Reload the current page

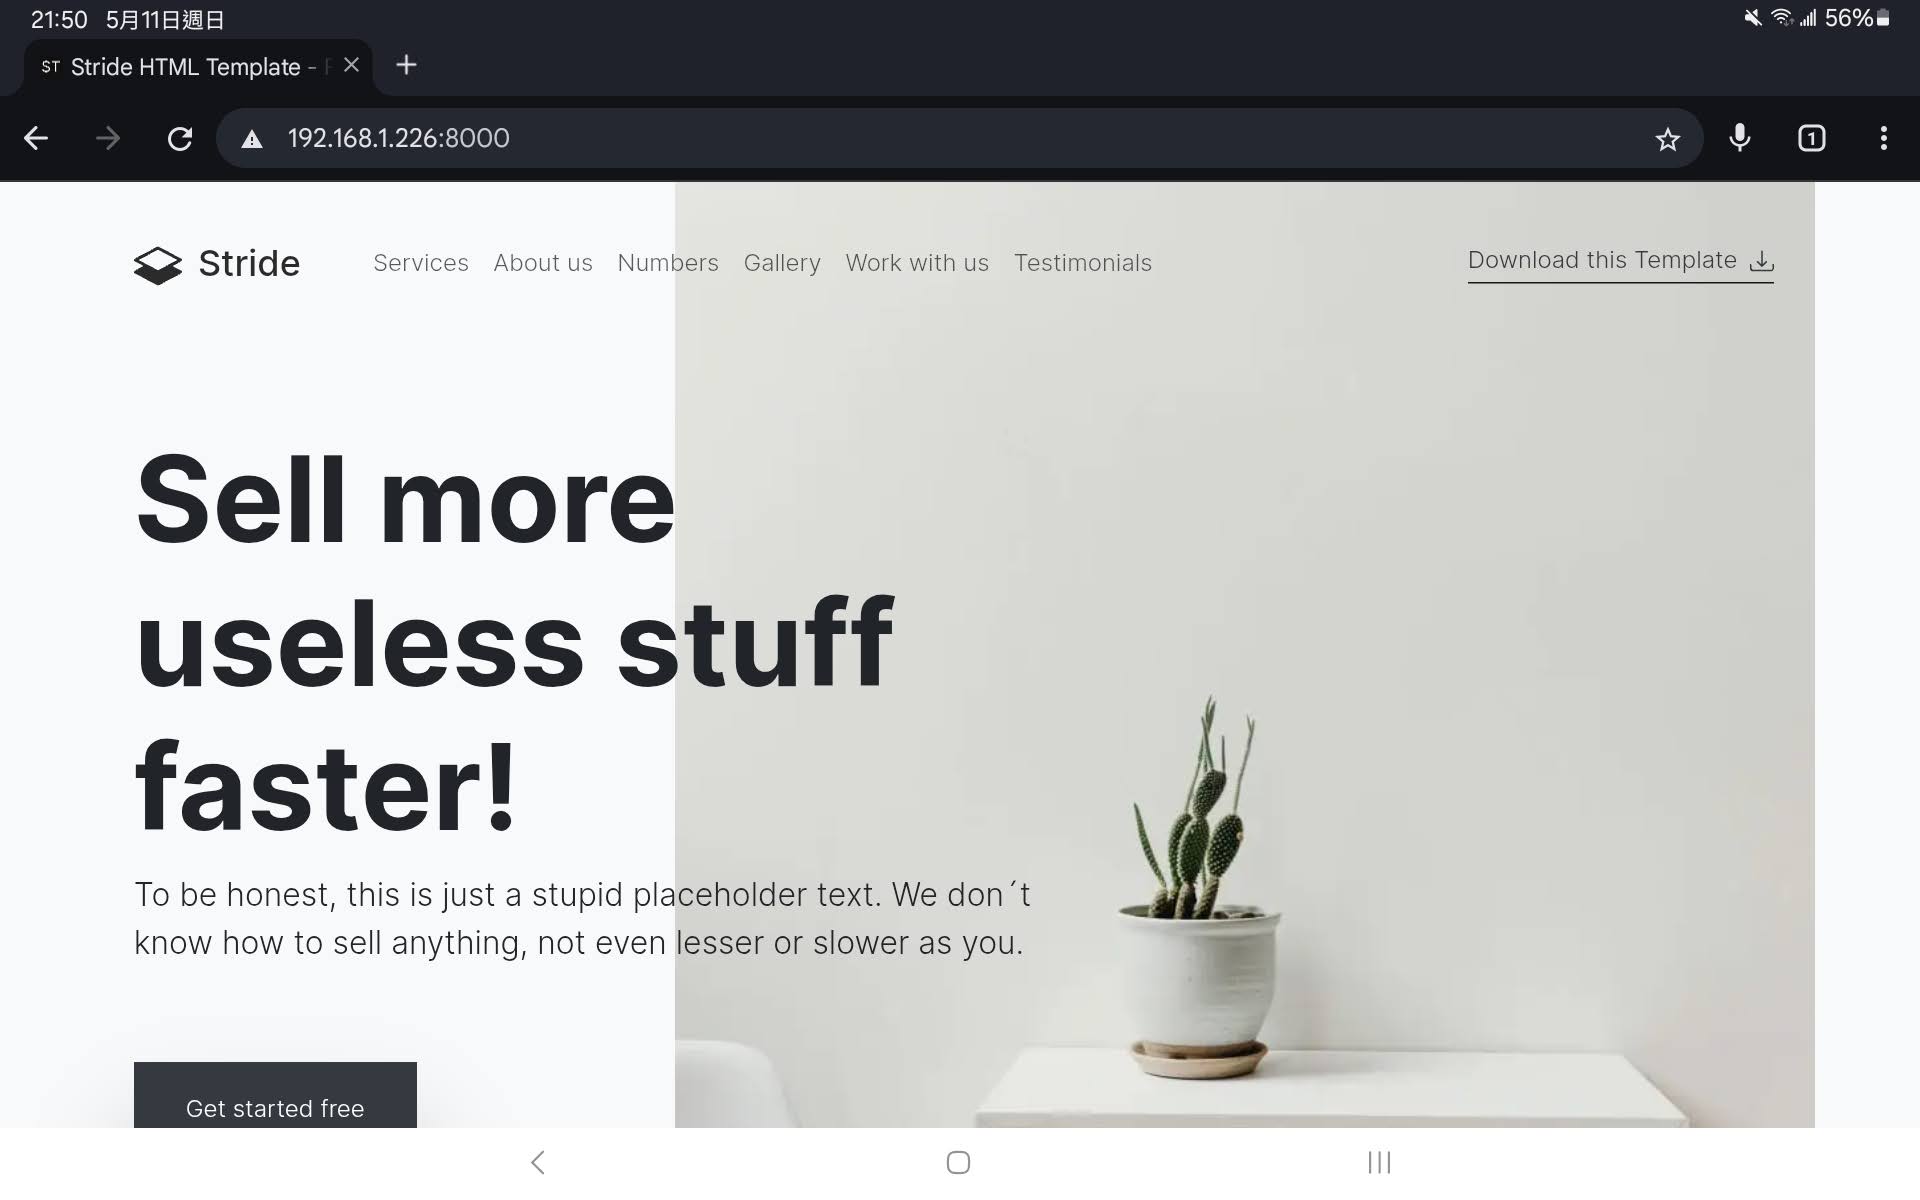[180, 138]
